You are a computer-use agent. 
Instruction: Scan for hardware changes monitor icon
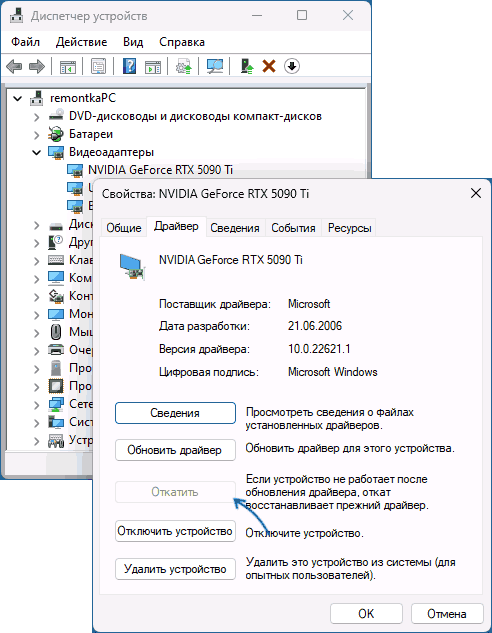215,66
